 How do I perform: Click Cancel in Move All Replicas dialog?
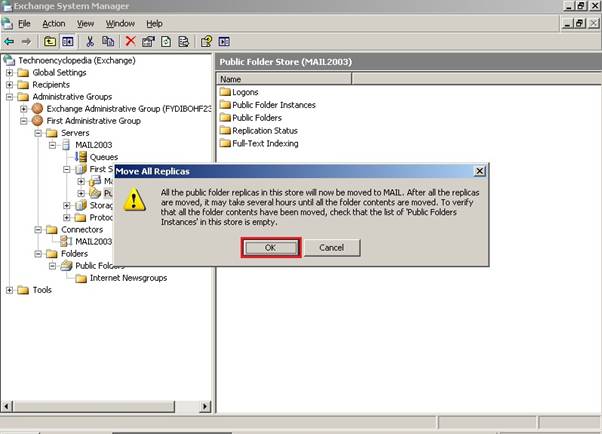[332, 247]
